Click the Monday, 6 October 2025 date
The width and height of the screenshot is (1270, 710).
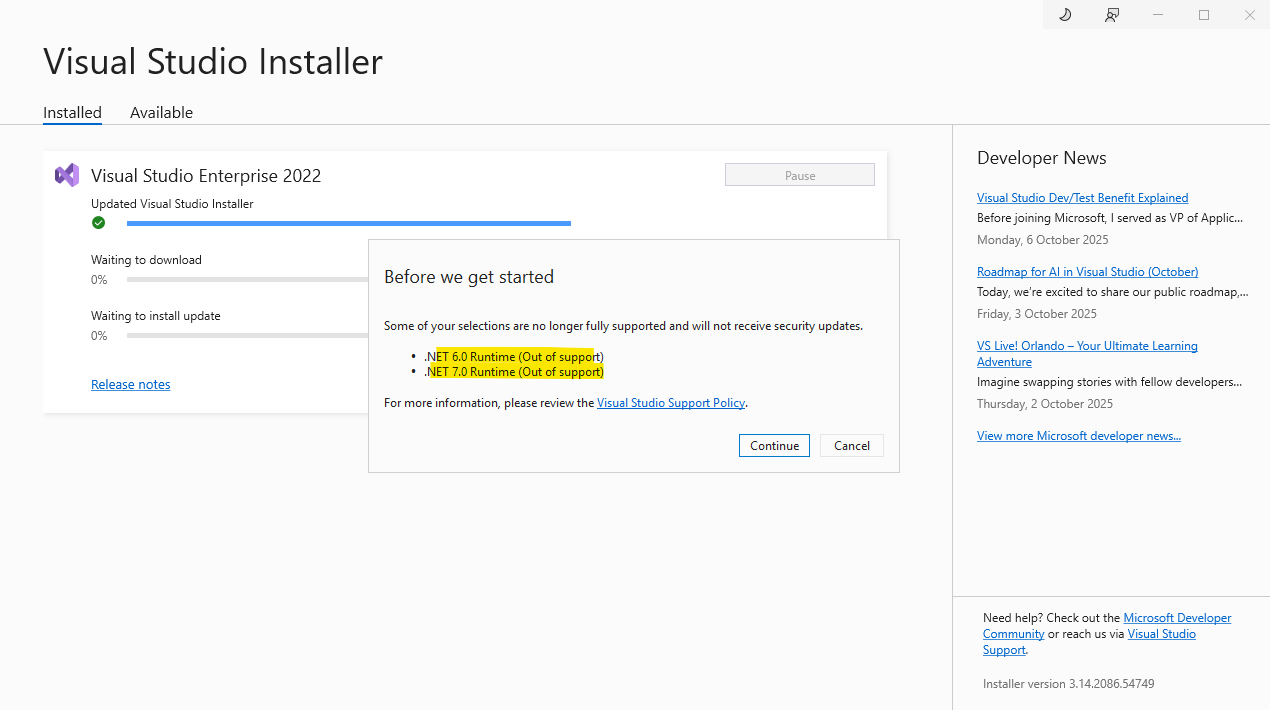coord(1043,240)
